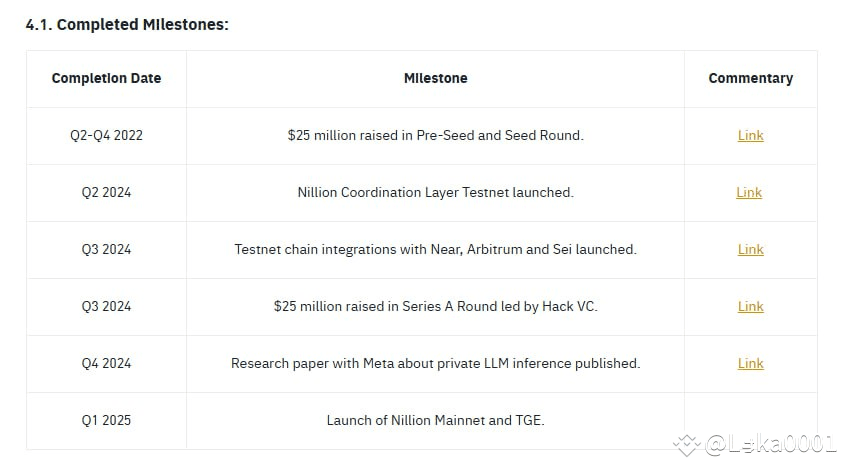The image size is (845, 466).
Task: Select the Milestone column header
Action: [435, 78]
